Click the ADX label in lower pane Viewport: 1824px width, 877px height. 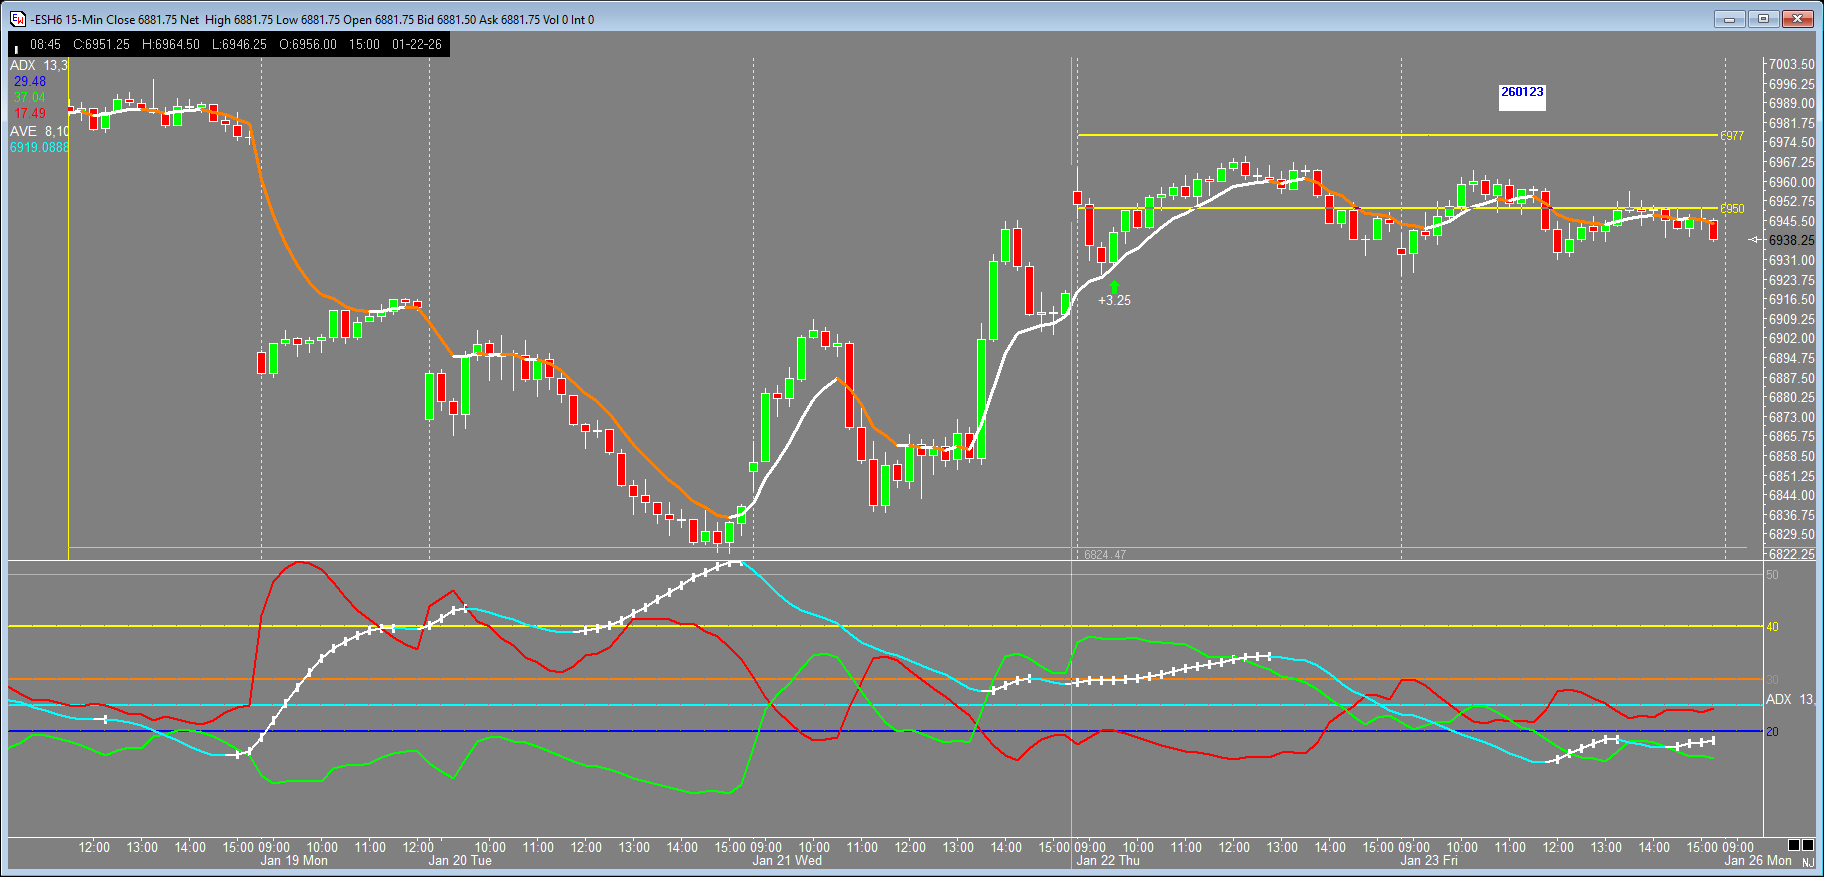coord(1789,699)
